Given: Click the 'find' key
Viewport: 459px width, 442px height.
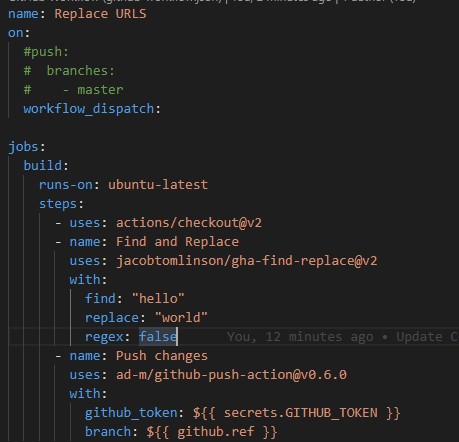Looking at the screenshot, I should (x=100, y=299).
